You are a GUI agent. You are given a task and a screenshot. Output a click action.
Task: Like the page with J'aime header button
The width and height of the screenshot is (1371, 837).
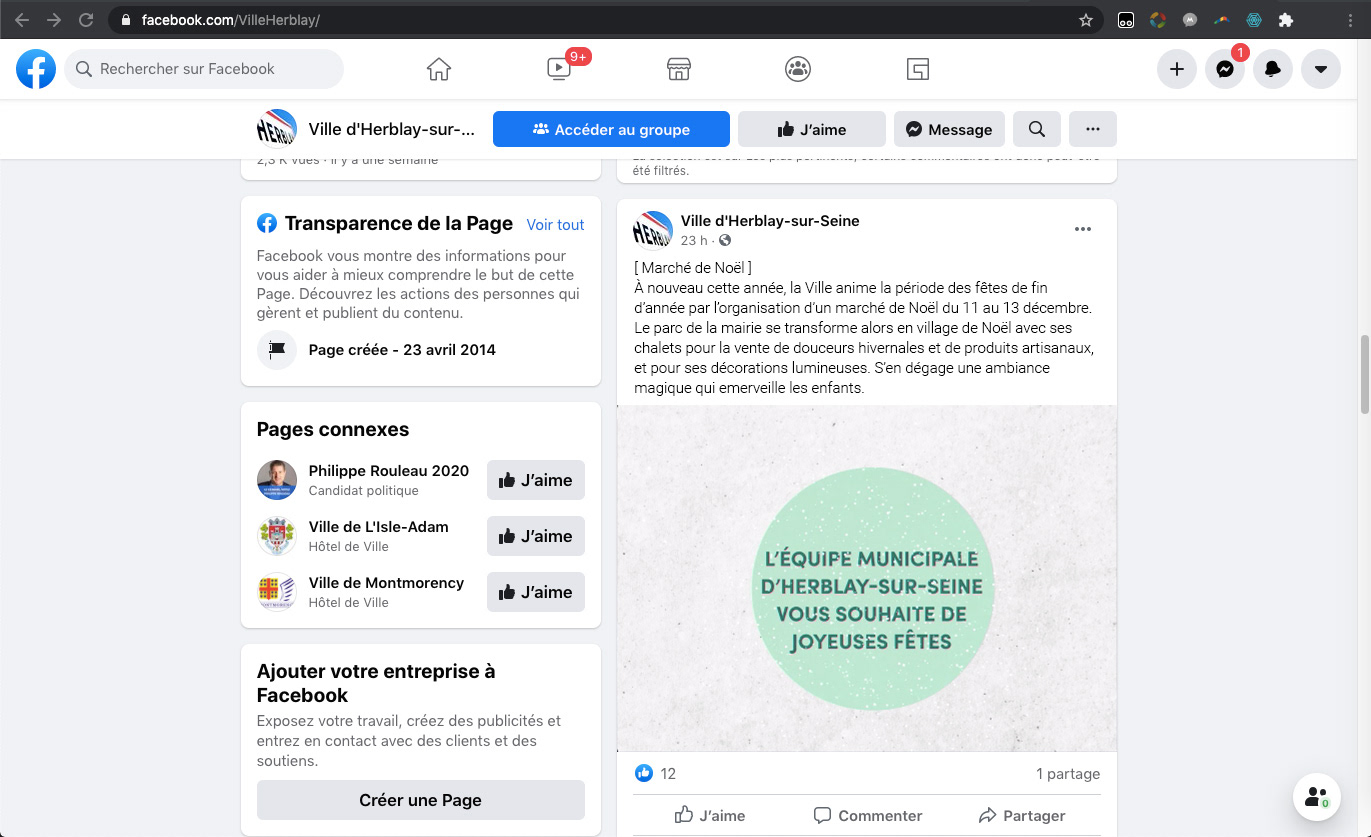(x=812, y=129)
